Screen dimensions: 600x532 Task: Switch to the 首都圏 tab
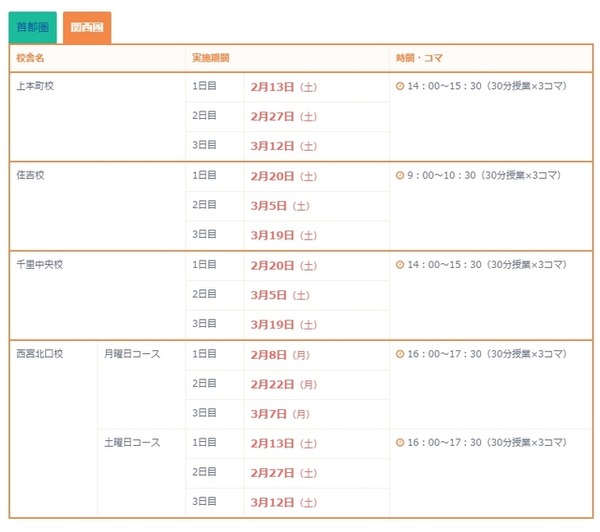pos(33,28)
